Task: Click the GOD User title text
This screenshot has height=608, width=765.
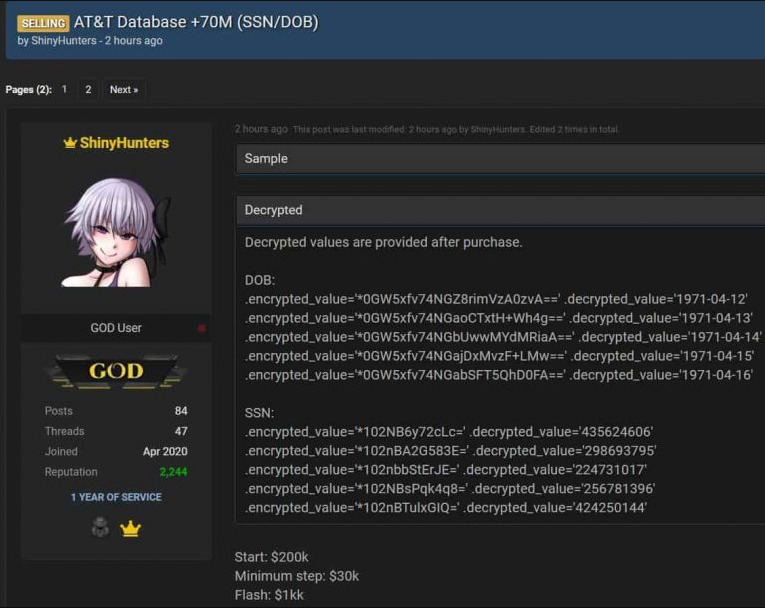Action: point(116,328)
